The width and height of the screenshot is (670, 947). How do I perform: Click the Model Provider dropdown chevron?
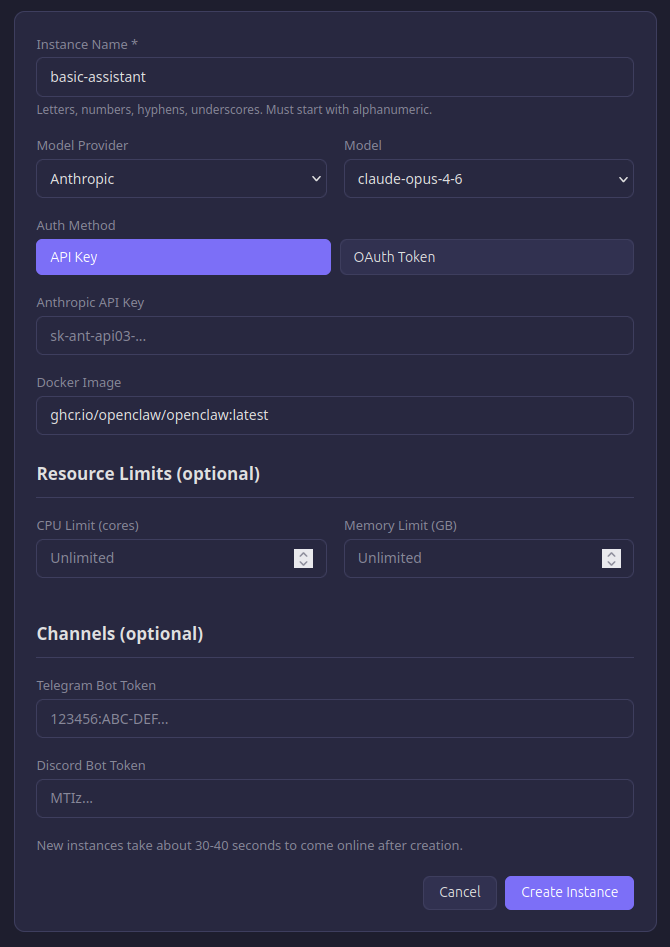[x=318, y=178]
